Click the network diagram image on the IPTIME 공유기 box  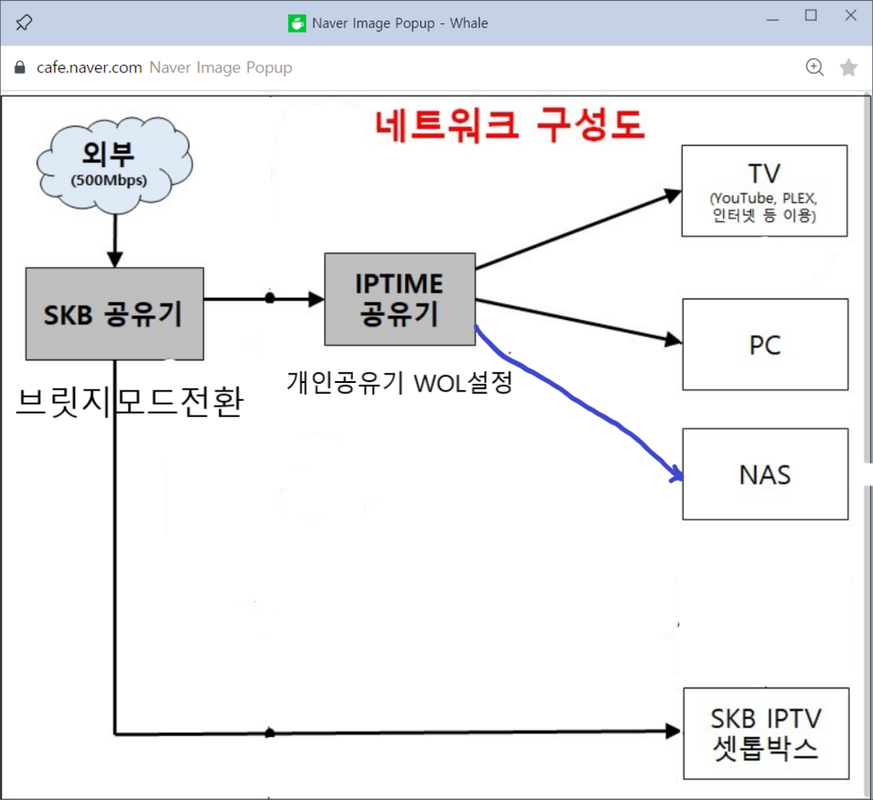pos(400,299)
